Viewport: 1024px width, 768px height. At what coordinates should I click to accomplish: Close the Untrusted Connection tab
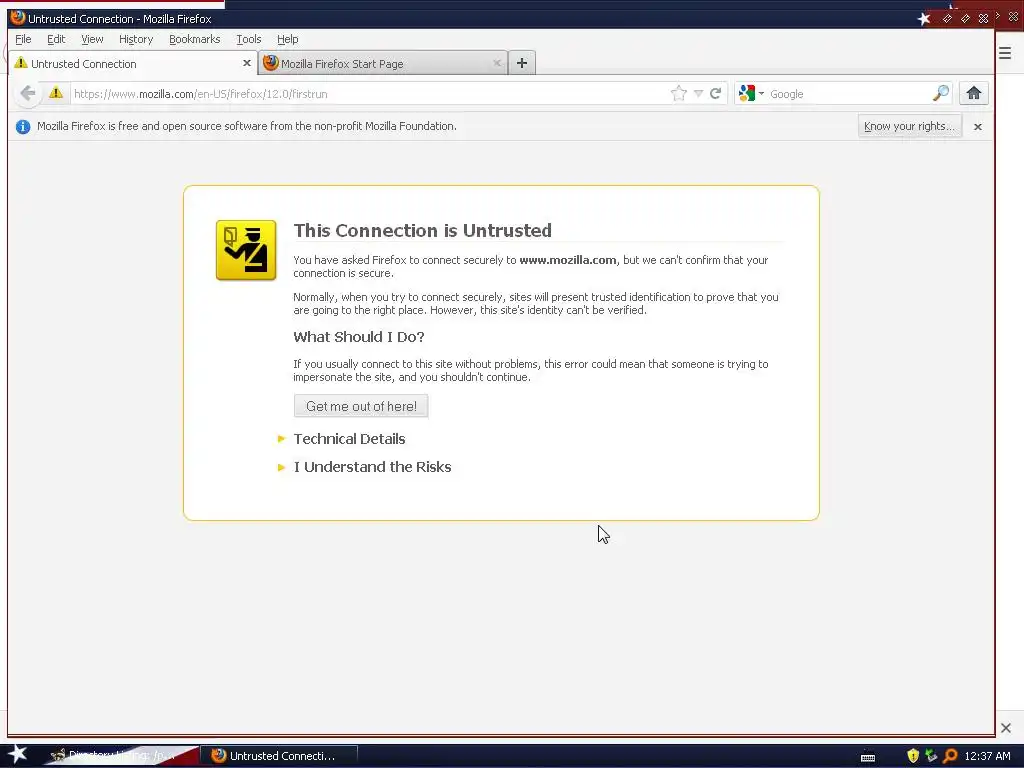click(x=246, y=63)
